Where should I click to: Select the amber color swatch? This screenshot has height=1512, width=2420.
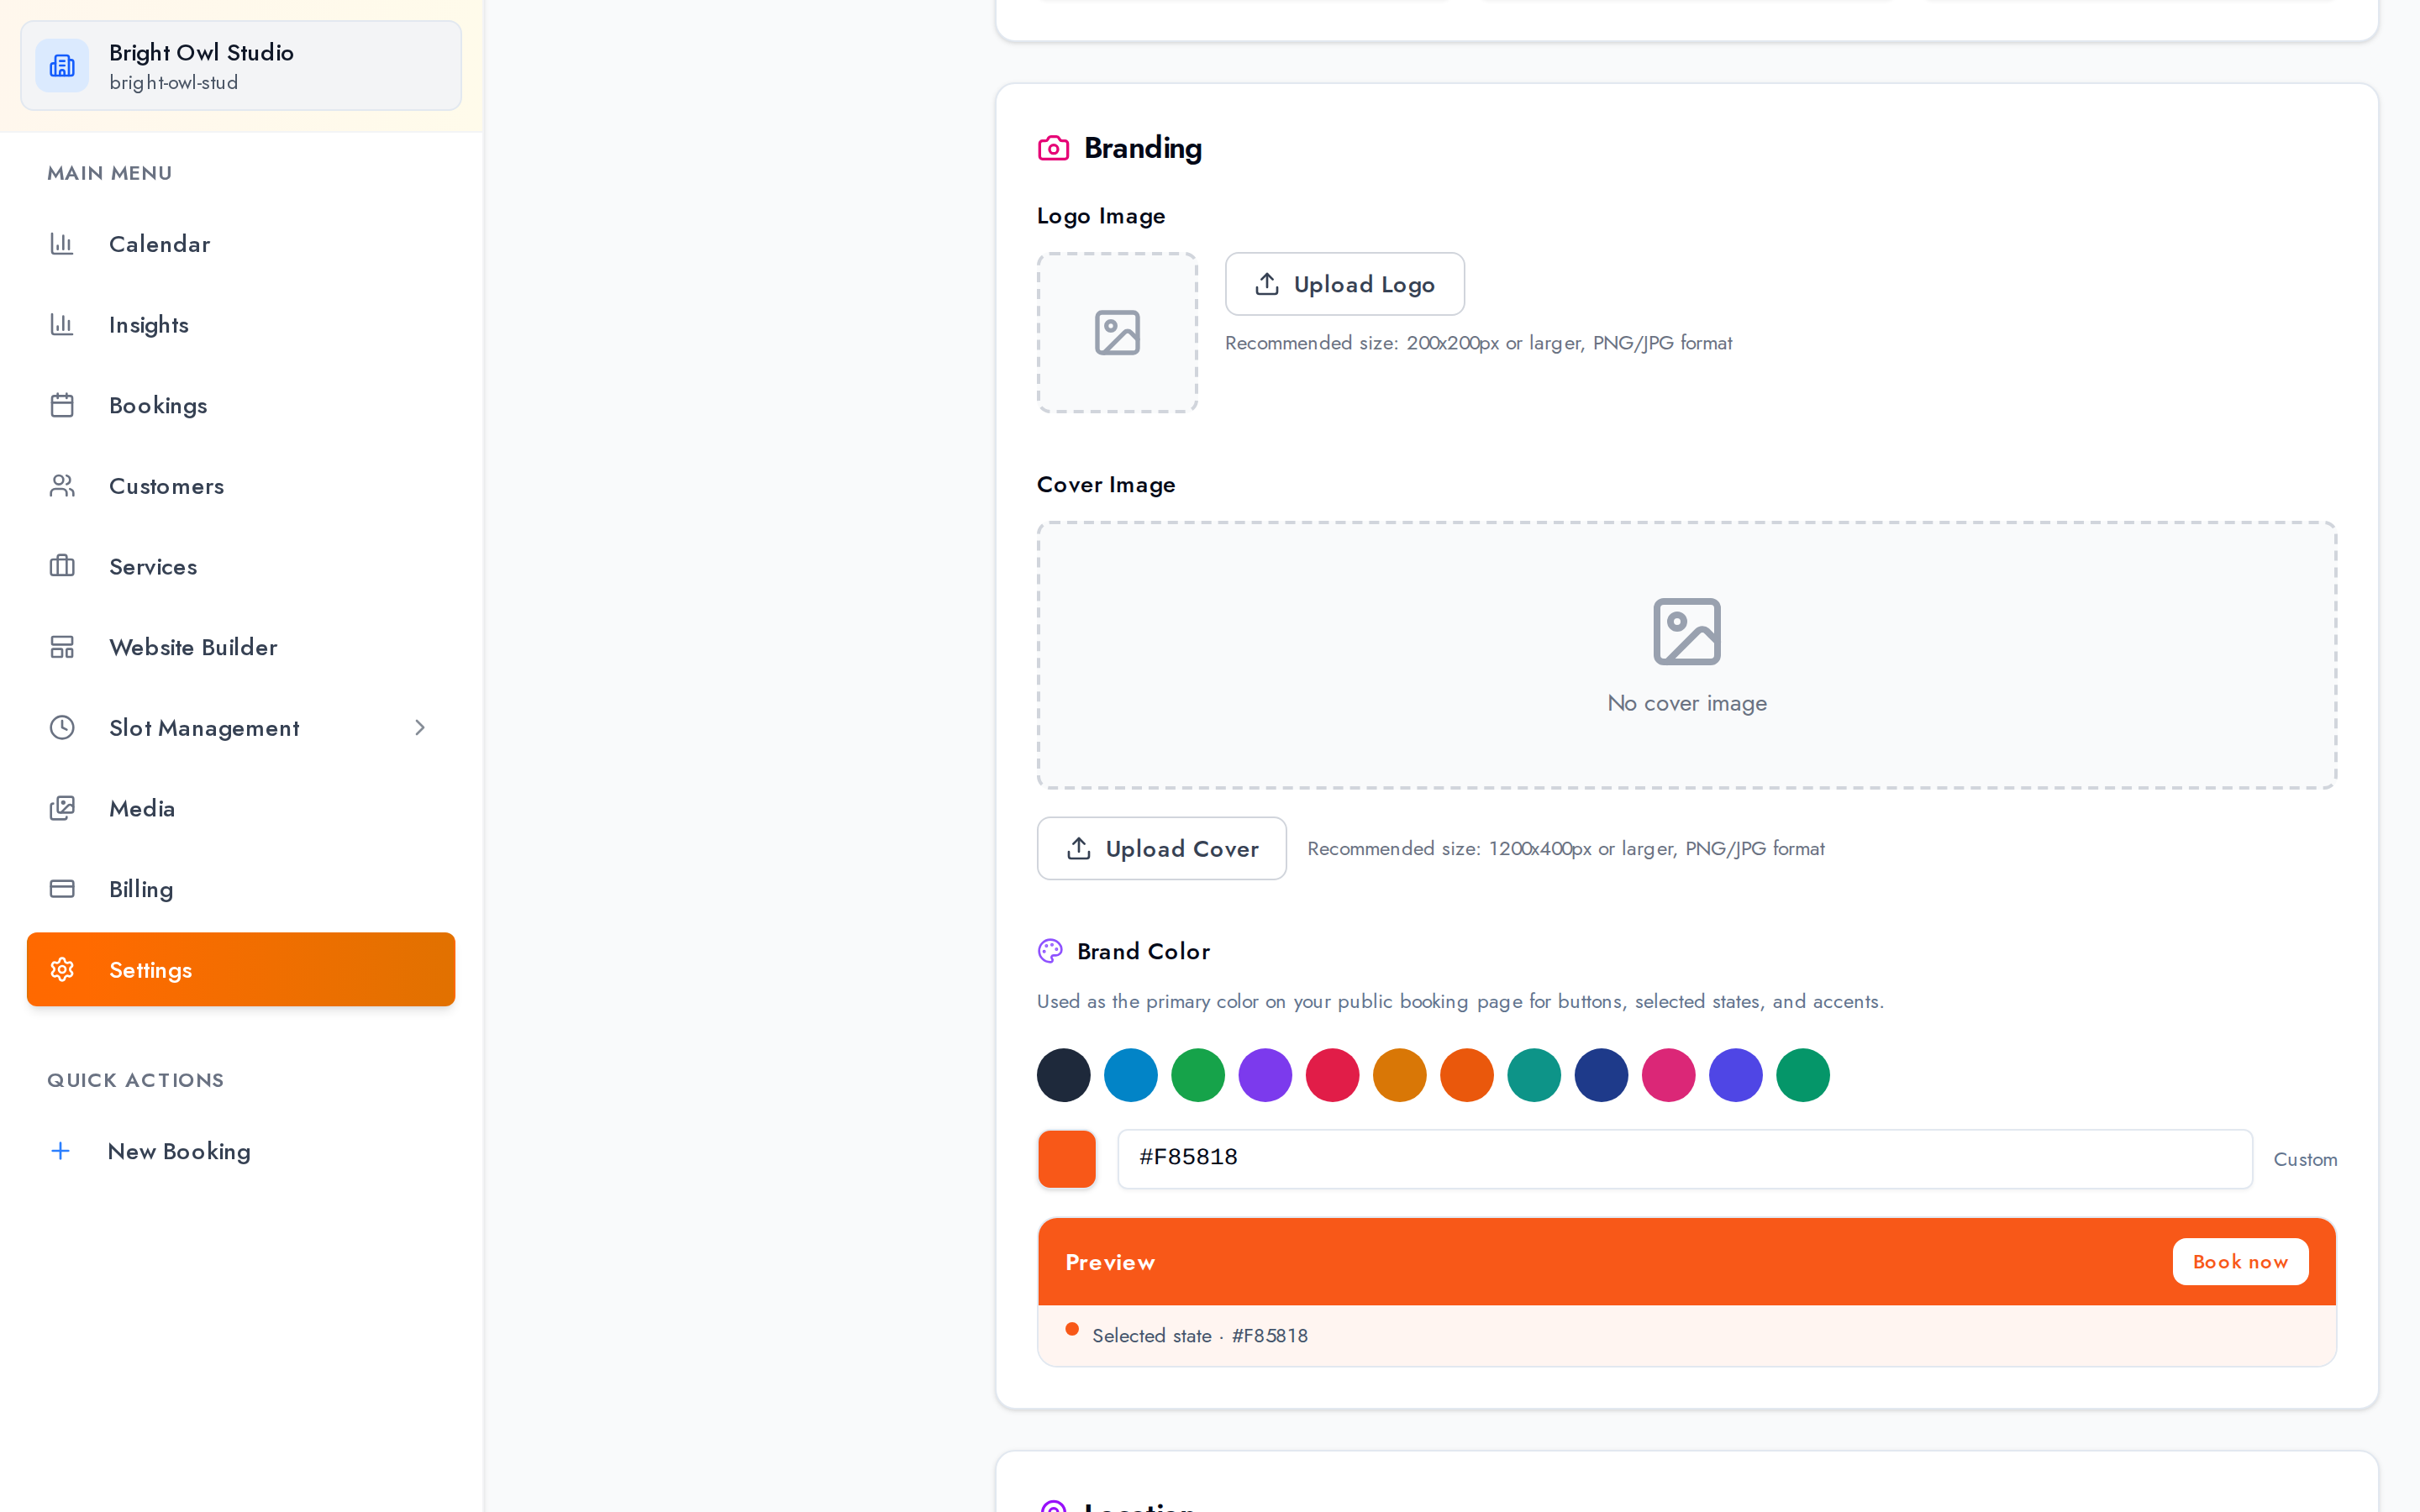(x=1399, y=1075)
